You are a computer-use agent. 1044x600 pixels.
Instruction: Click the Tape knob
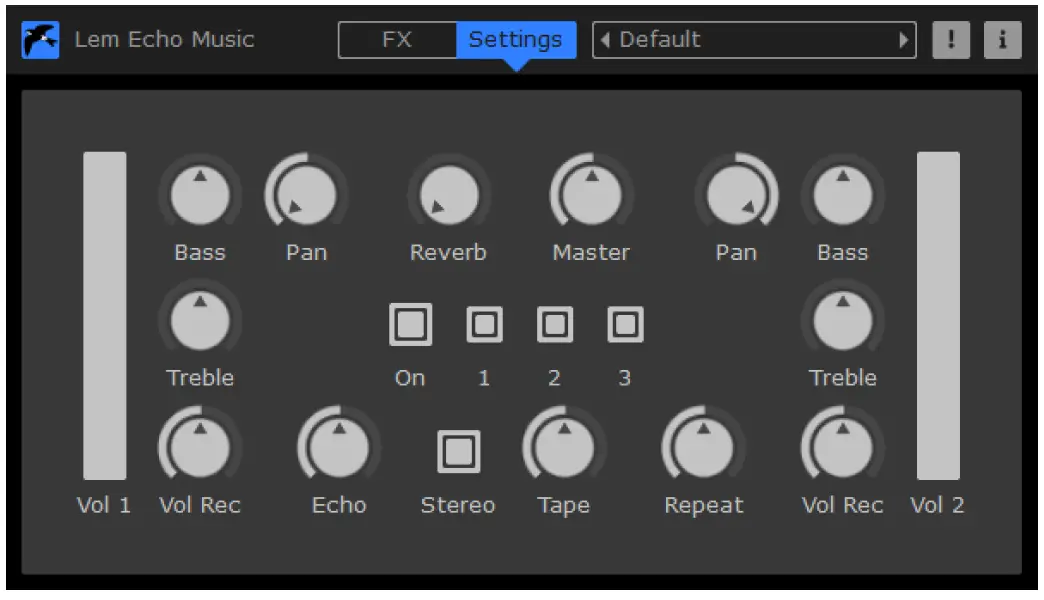click(x=563, y=445)
